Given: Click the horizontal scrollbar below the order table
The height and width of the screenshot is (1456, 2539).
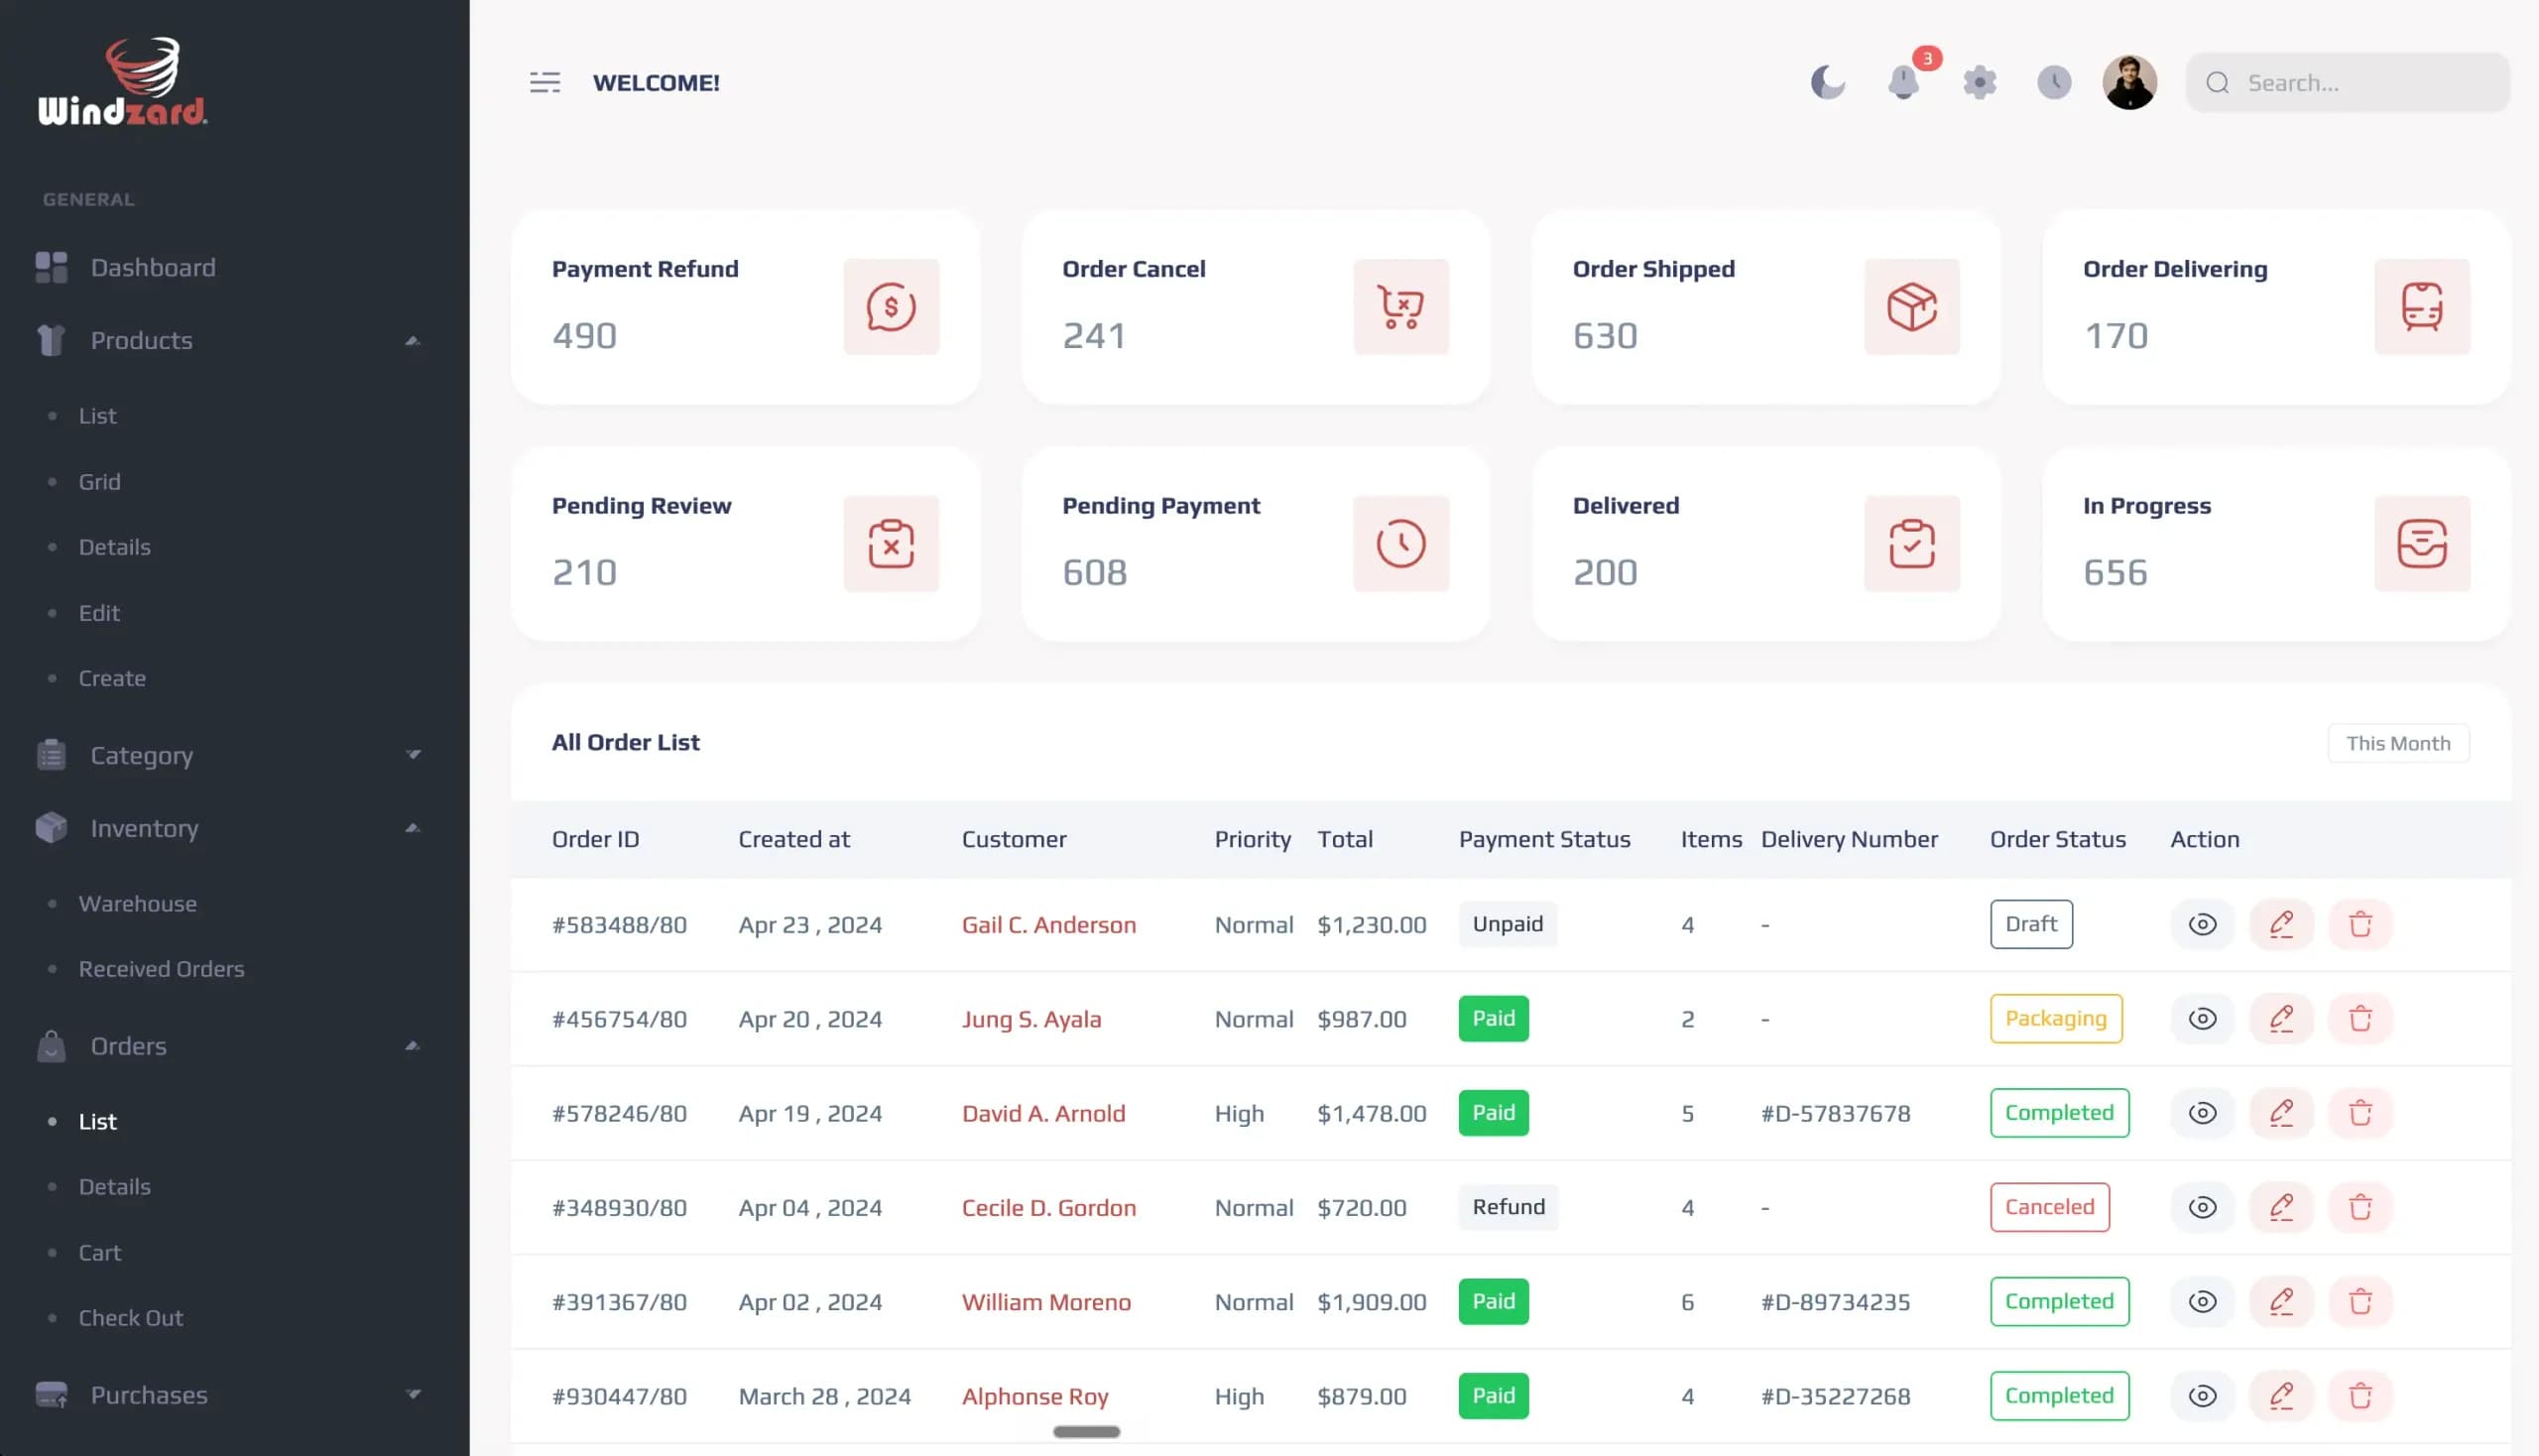Looking at the screenshot, I should (1086, 1431).
